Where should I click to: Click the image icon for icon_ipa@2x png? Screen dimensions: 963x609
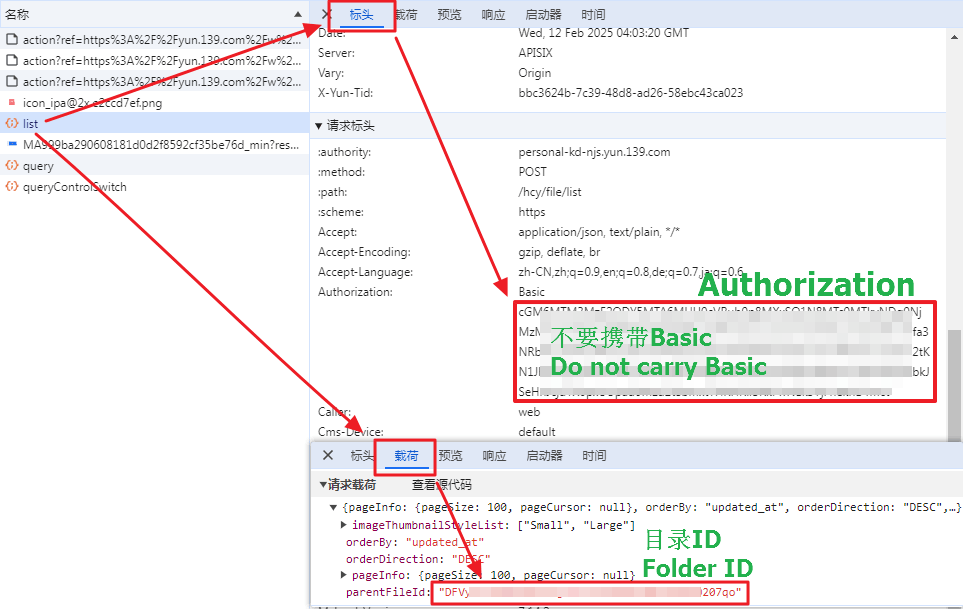tap(12, 103)
